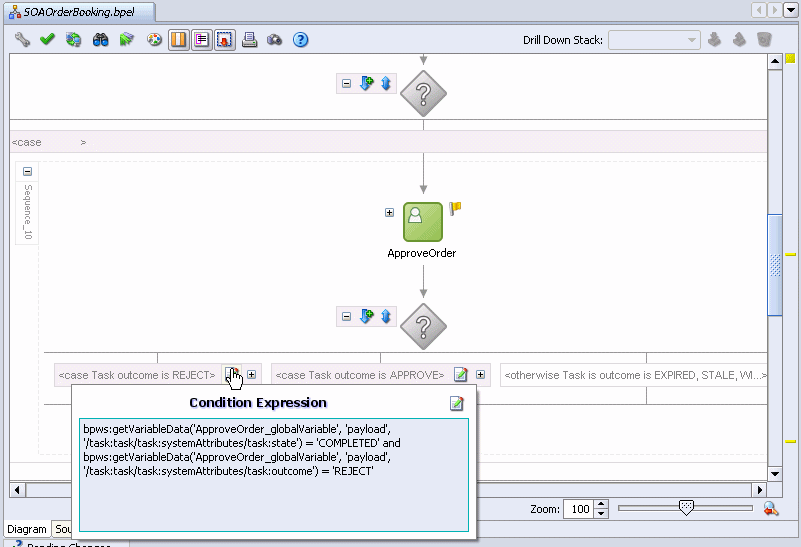Viewport: 801px width, 547px height.
Task: Click the camera snapshot icon
Action: pos(274,39)
